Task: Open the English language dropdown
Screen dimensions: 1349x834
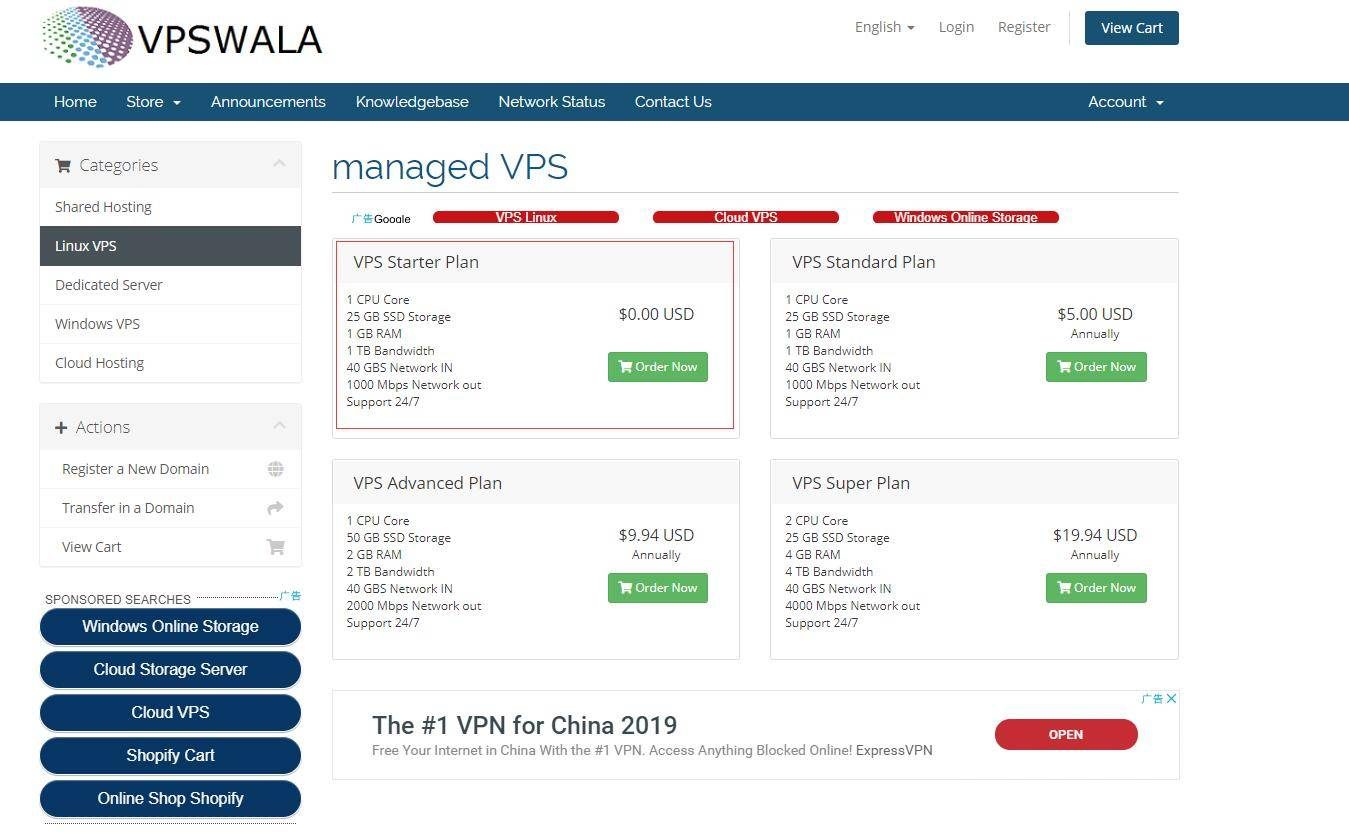Action: (884, 27)
